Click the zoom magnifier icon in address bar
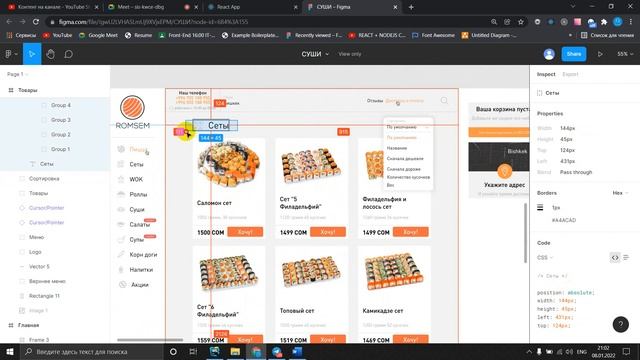The image size is (640, 360). click(494, 22)
